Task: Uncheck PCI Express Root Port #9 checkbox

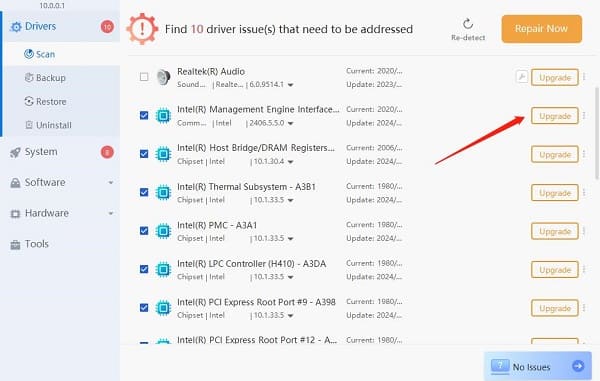Action: click(144, 308)
